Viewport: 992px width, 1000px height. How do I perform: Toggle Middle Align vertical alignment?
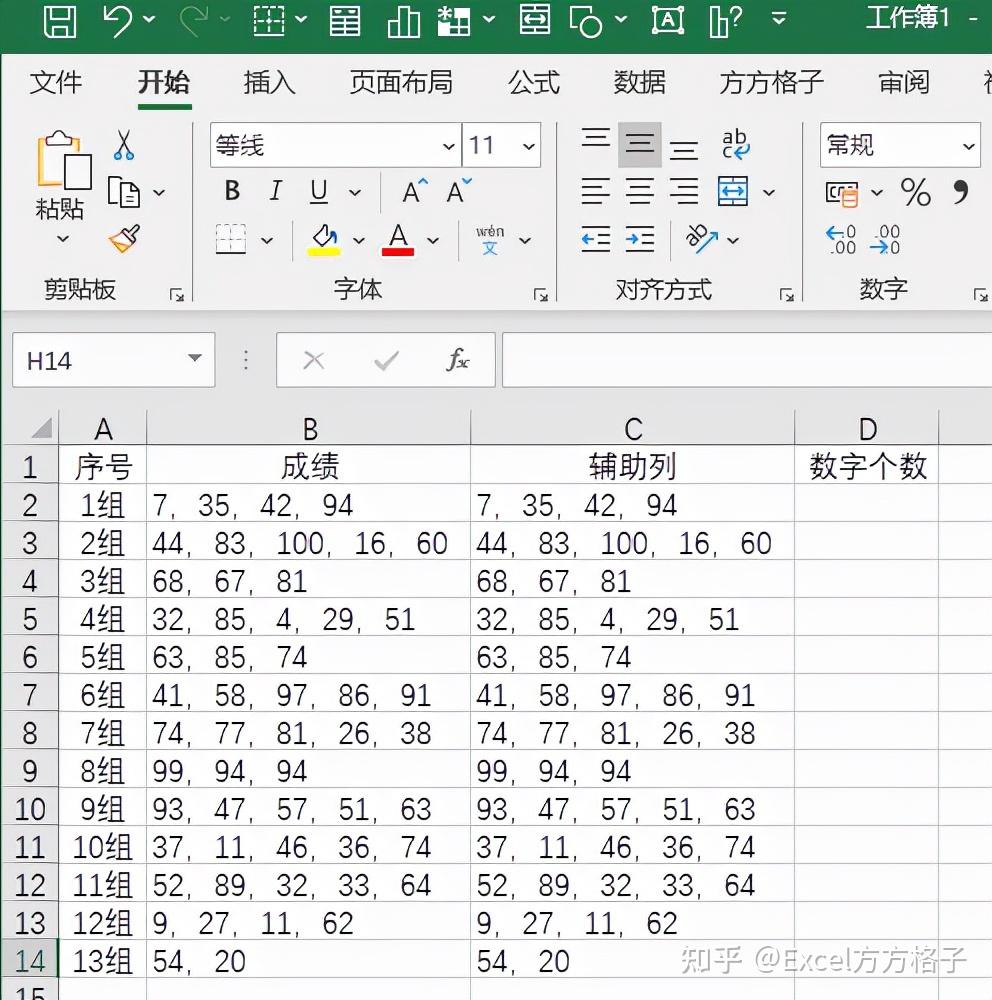point(640,144)
